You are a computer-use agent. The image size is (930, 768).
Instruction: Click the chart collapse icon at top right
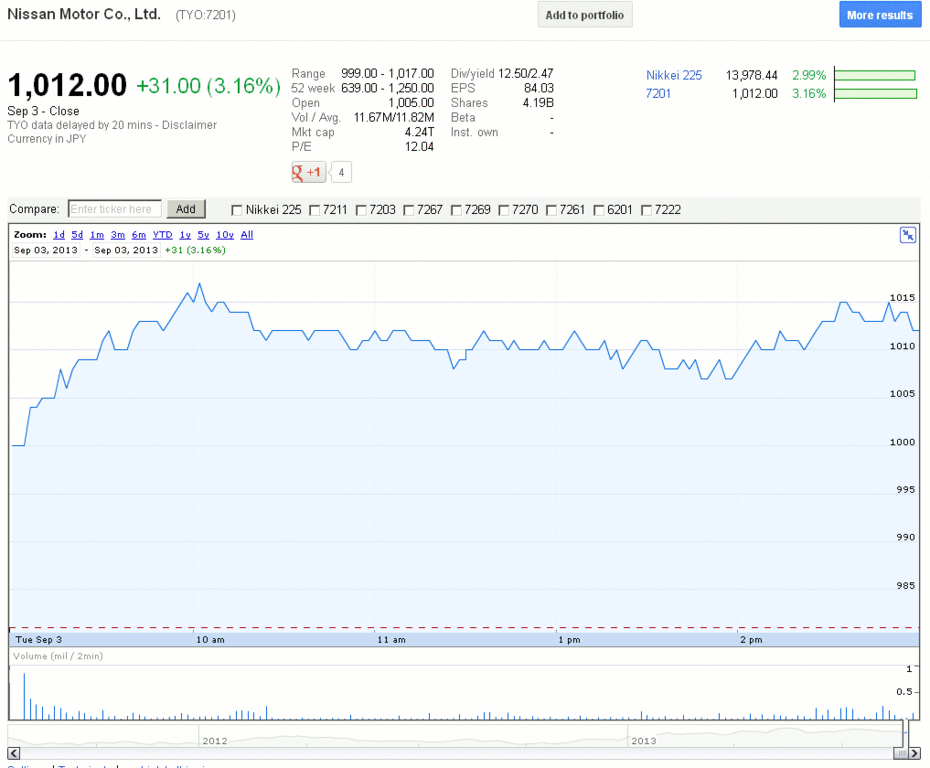pos(907,235)
